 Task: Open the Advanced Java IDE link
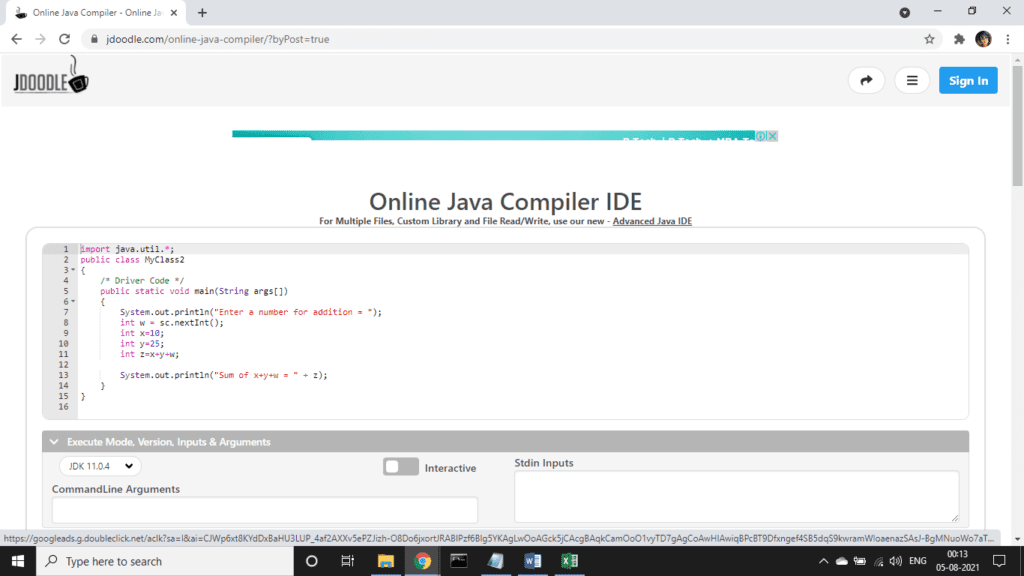[652, 221]
